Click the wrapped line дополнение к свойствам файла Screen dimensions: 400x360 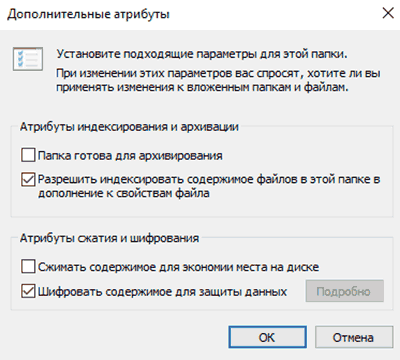[x=124, y=193]
